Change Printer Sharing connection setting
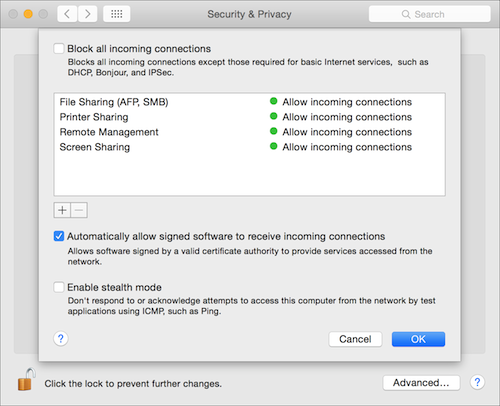Viewport: 500px width, 406px height. coord(341,117)
